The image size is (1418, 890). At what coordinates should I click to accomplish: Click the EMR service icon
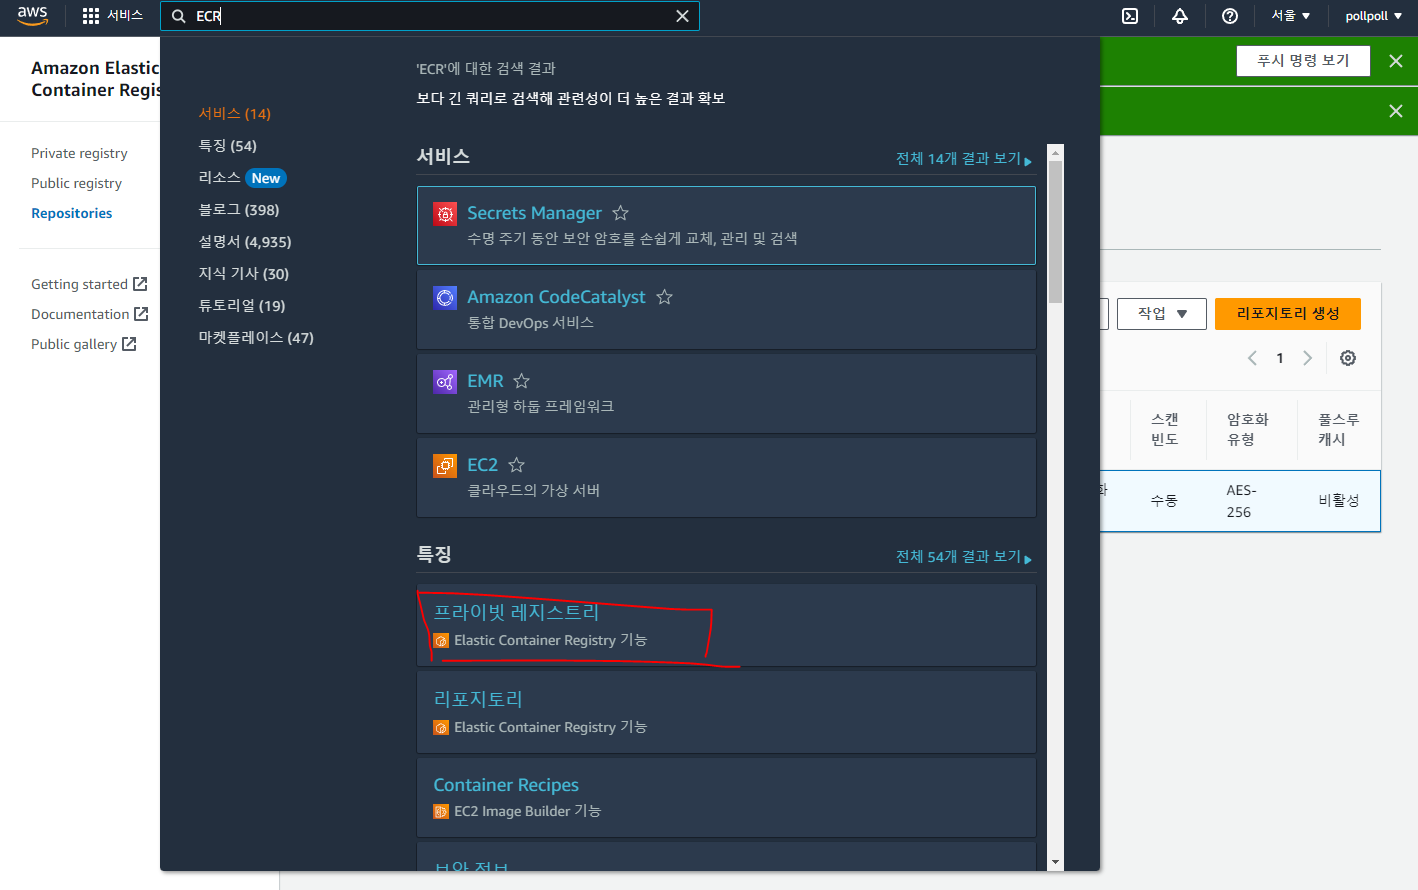[x=445, y=382]
